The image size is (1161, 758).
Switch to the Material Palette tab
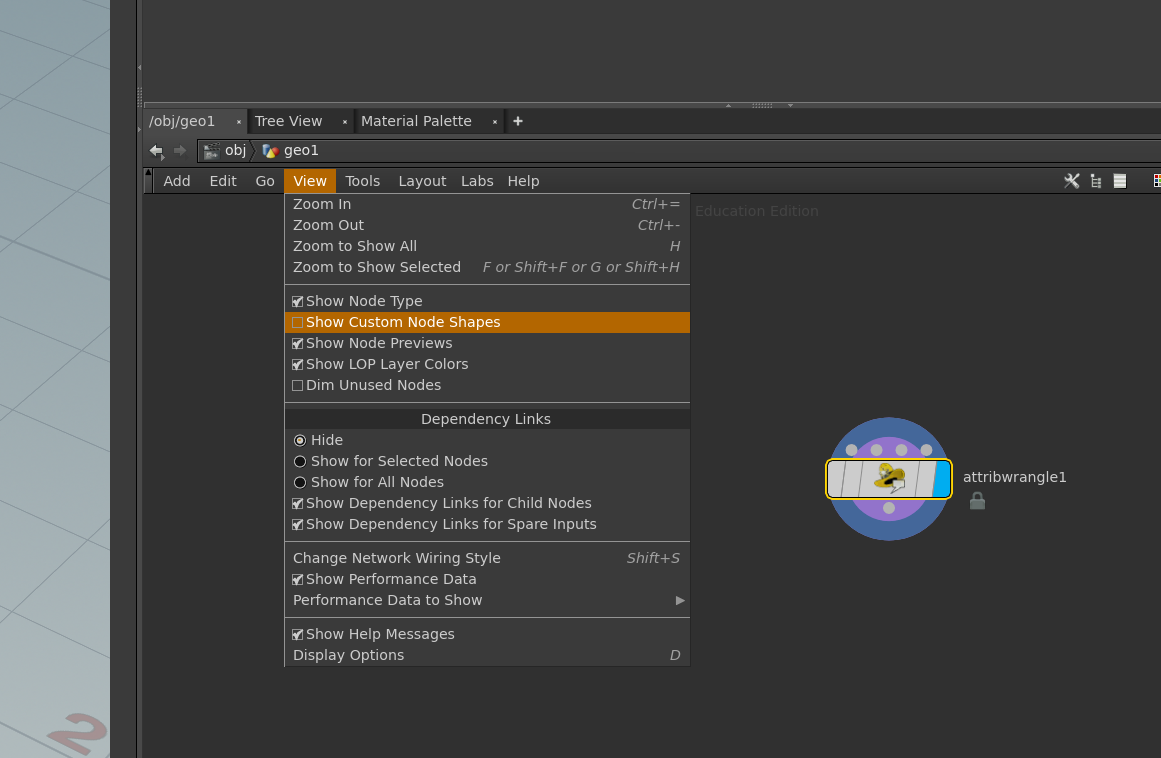416,121
